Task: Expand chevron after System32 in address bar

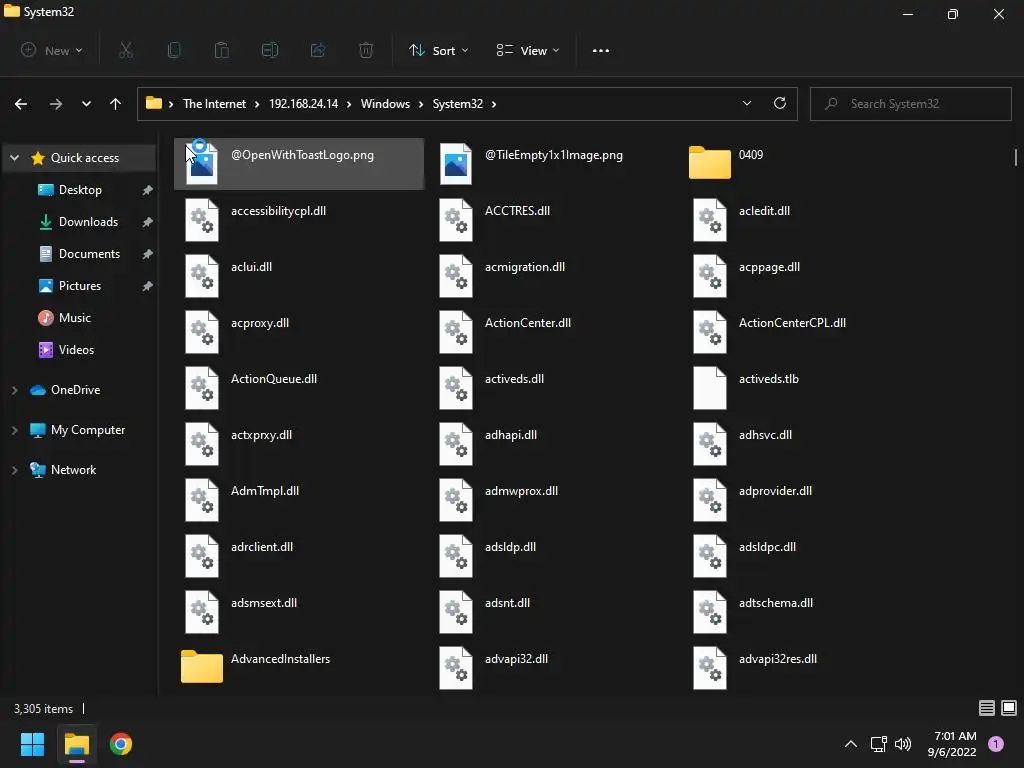Action: coord(494,104)
